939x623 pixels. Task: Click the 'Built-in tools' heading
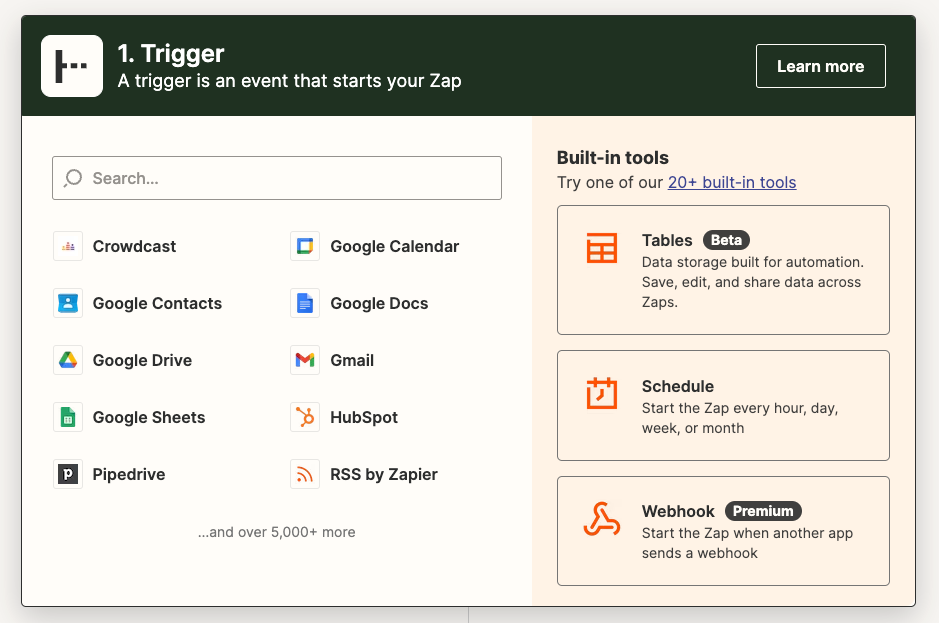click(x=613, y=158)
